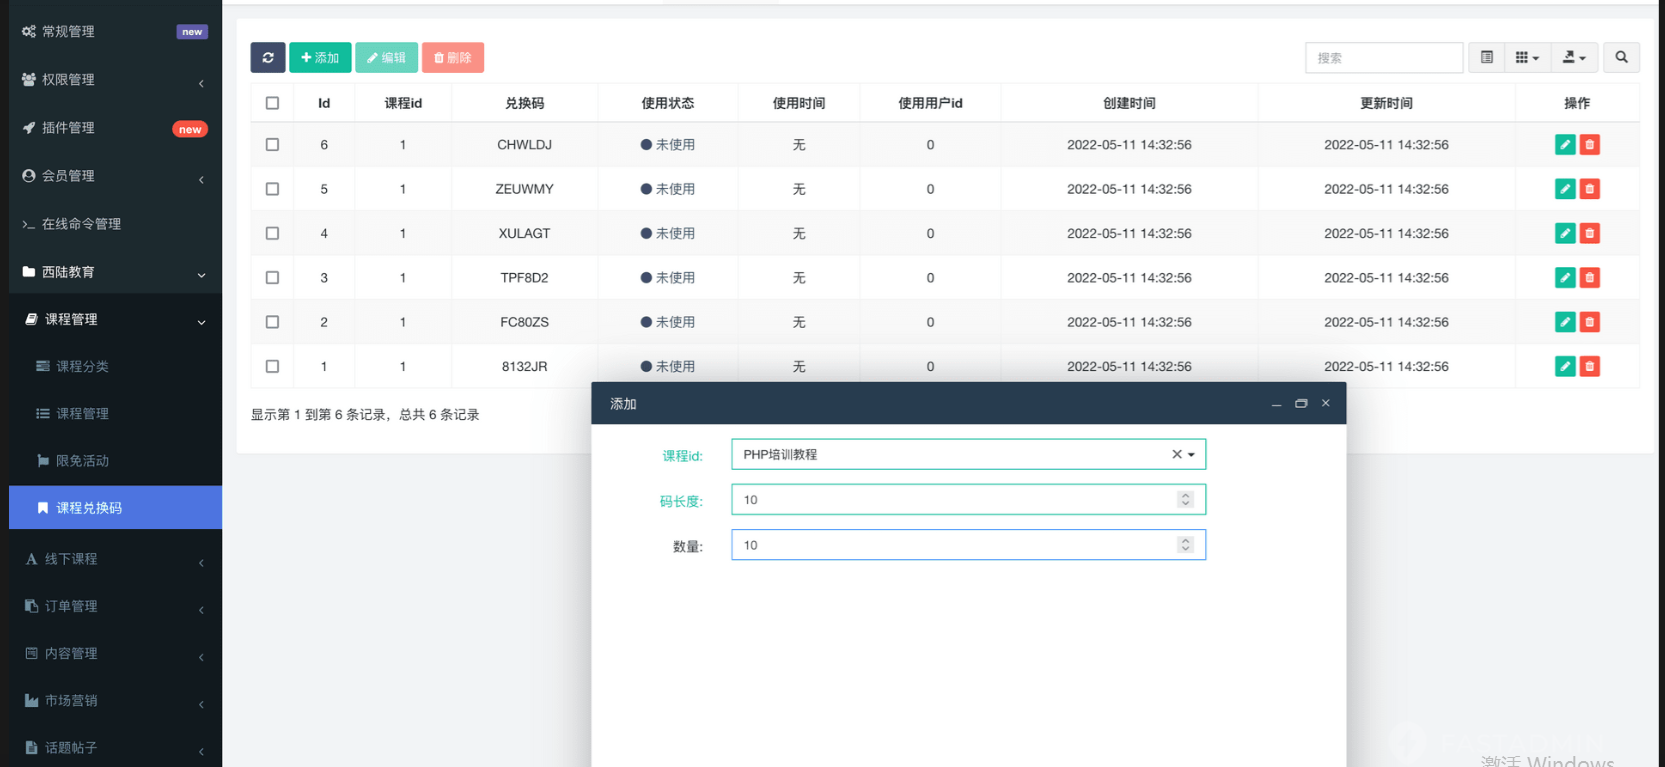Image resolution: width=1665 pixels, height=767 pixels.
Task: Click the 未使用 status in XULAGT row
Action: click(668, 233)
